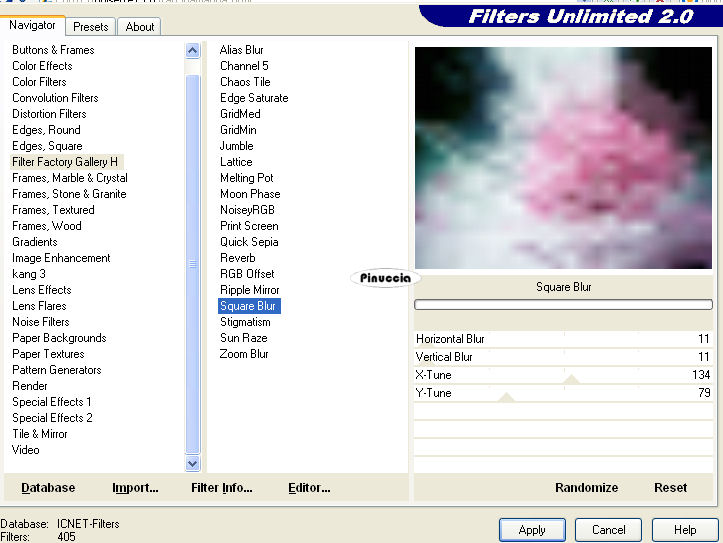Screen dimensions: 723x543
Task: Select Noise Filters category
Action: point(41,322)
